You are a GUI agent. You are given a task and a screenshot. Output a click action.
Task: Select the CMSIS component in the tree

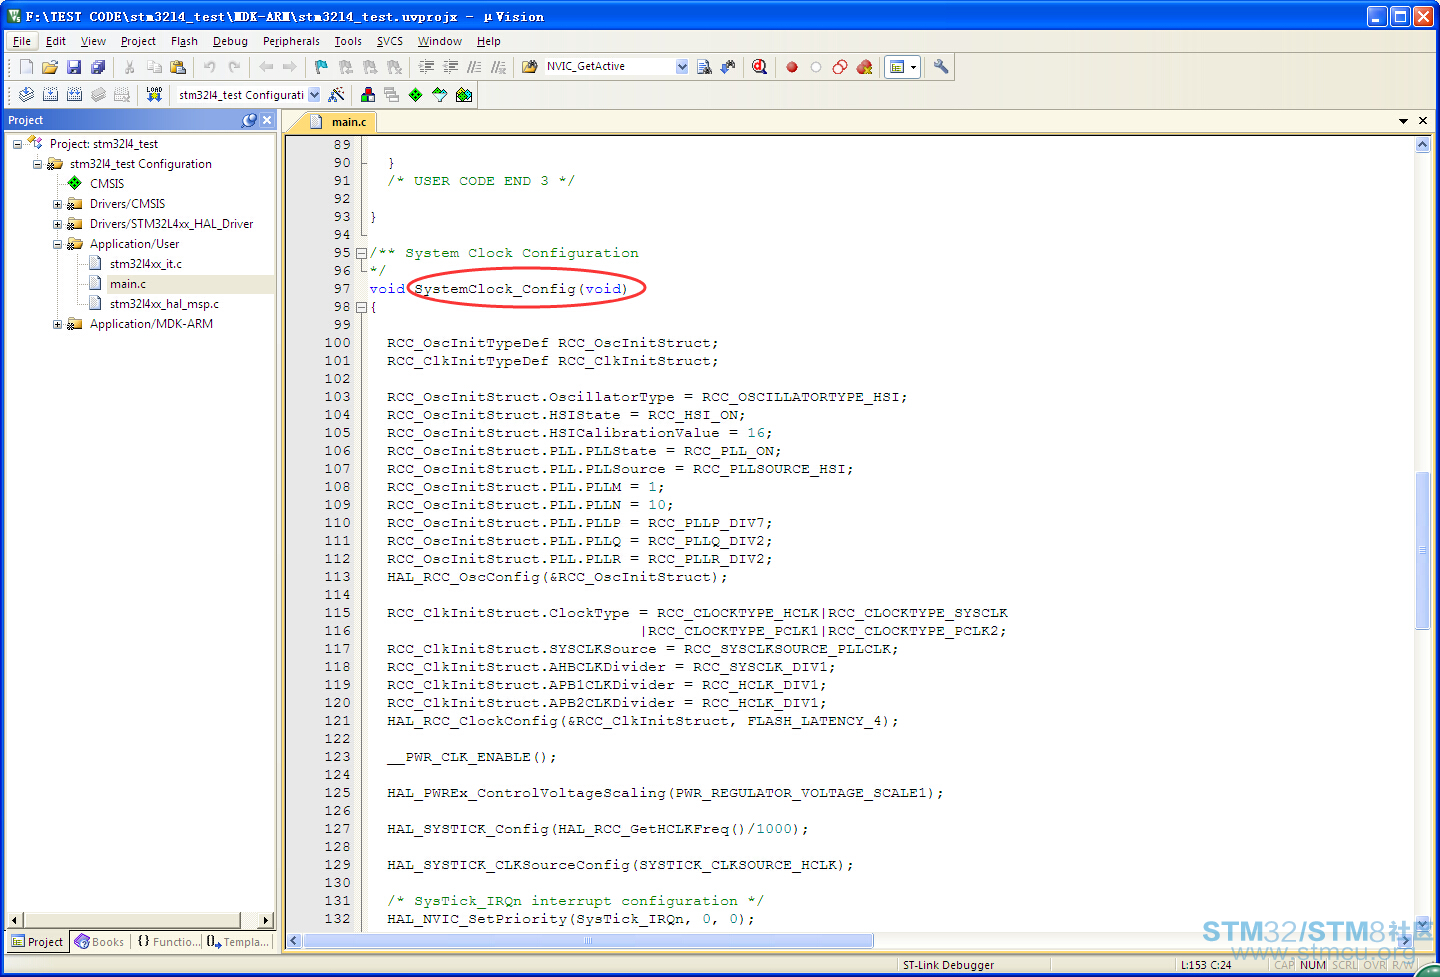(107, 184)
